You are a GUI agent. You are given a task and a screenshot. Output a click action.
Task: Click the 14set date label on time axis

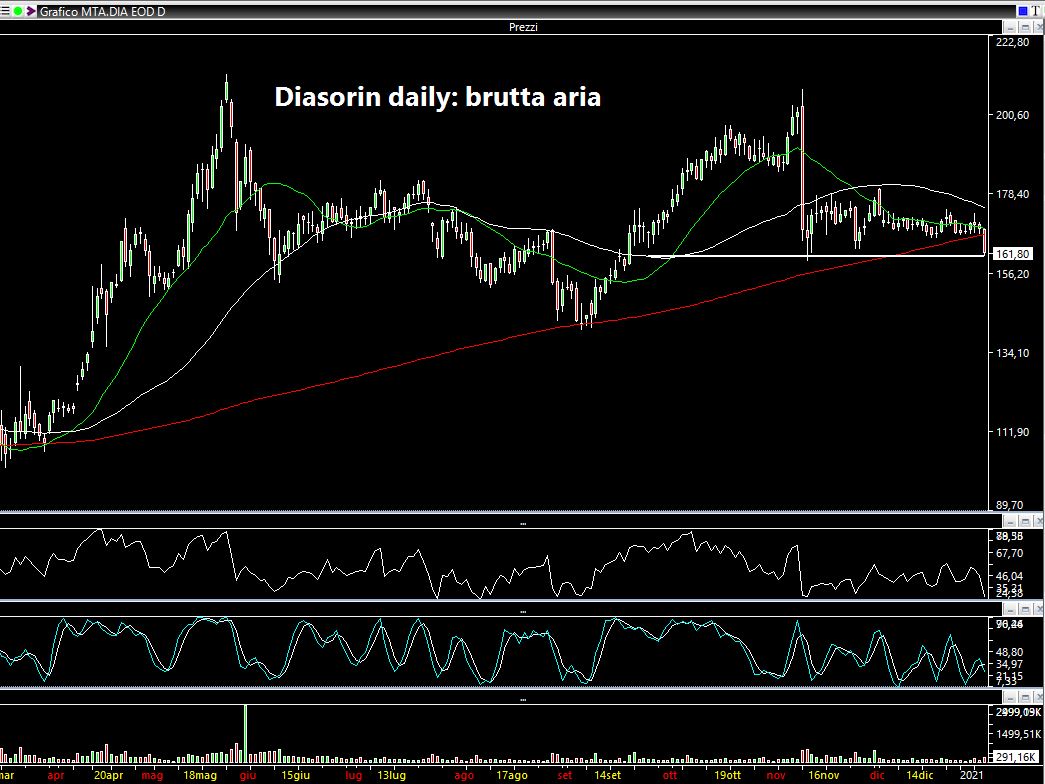pyautogui.click(x=607, y=775)
